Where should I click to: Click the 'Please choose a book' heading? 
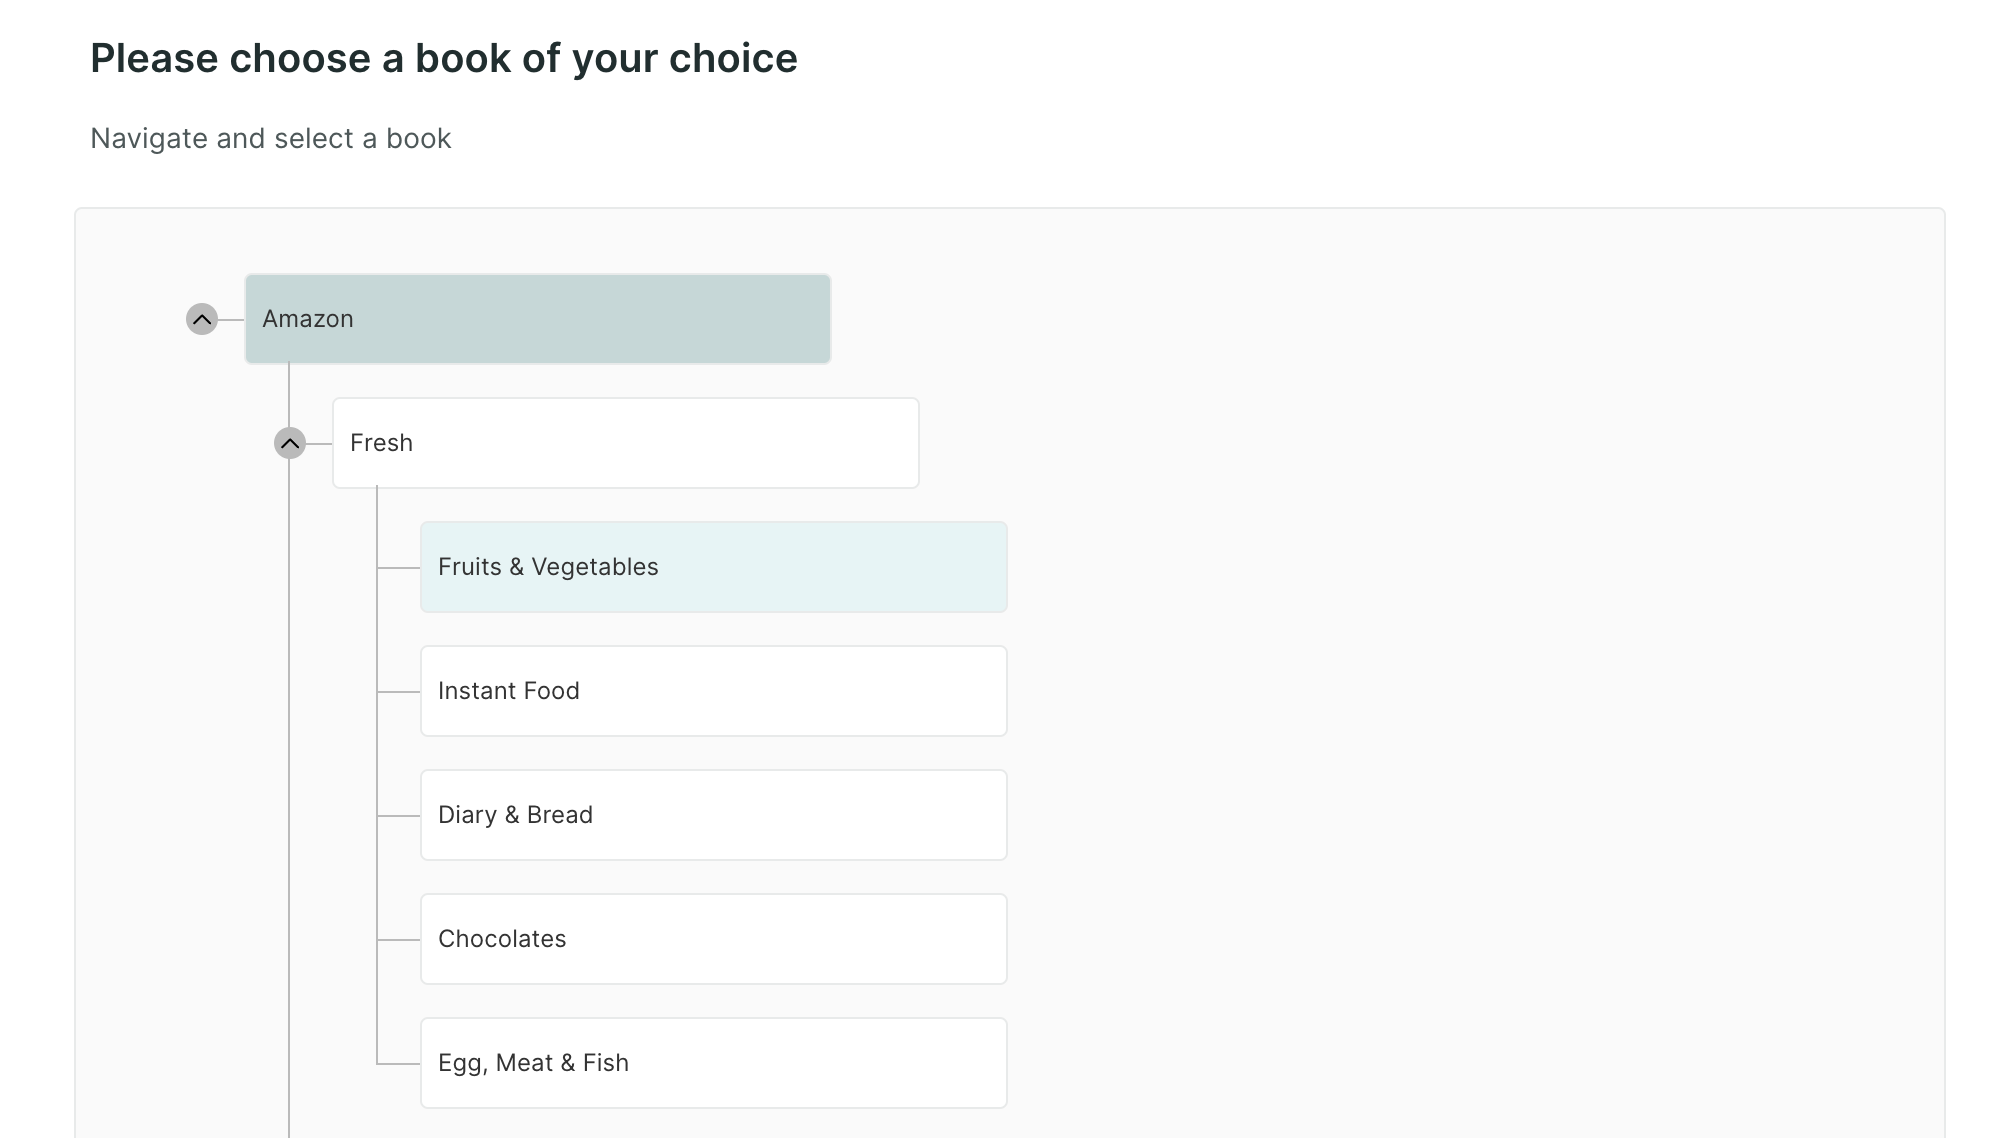[x=444, y=59]
